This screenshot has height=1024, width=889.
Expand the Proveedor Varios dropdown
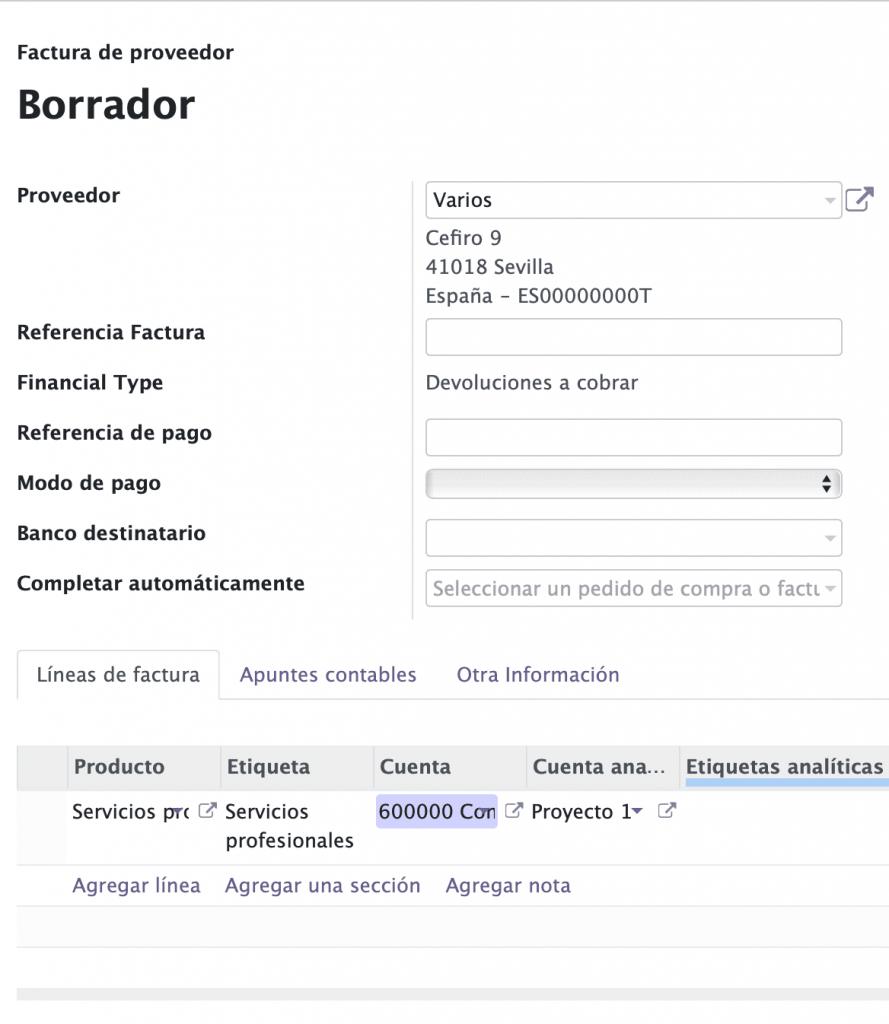tap(830, 200)
